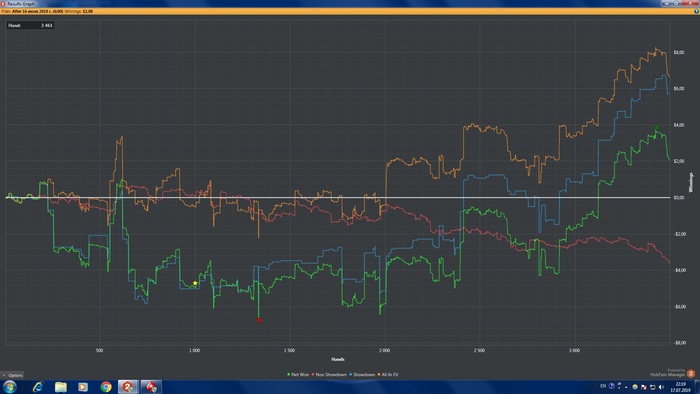Open Windows Explorer folder from the taskbar
The width and height of the screenshot is (700, 394).
60,386
